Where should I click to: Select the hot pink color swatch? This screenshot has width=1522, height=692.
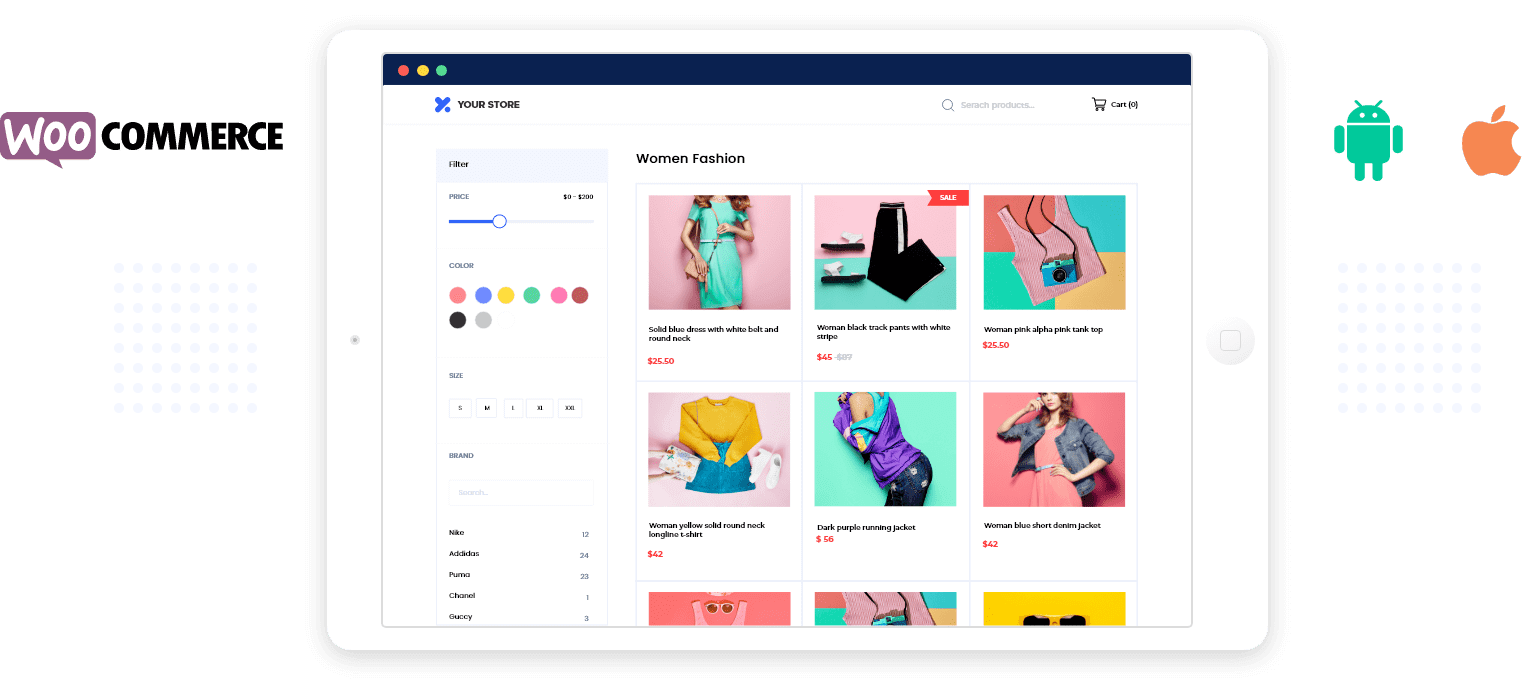tap(559, 295)
